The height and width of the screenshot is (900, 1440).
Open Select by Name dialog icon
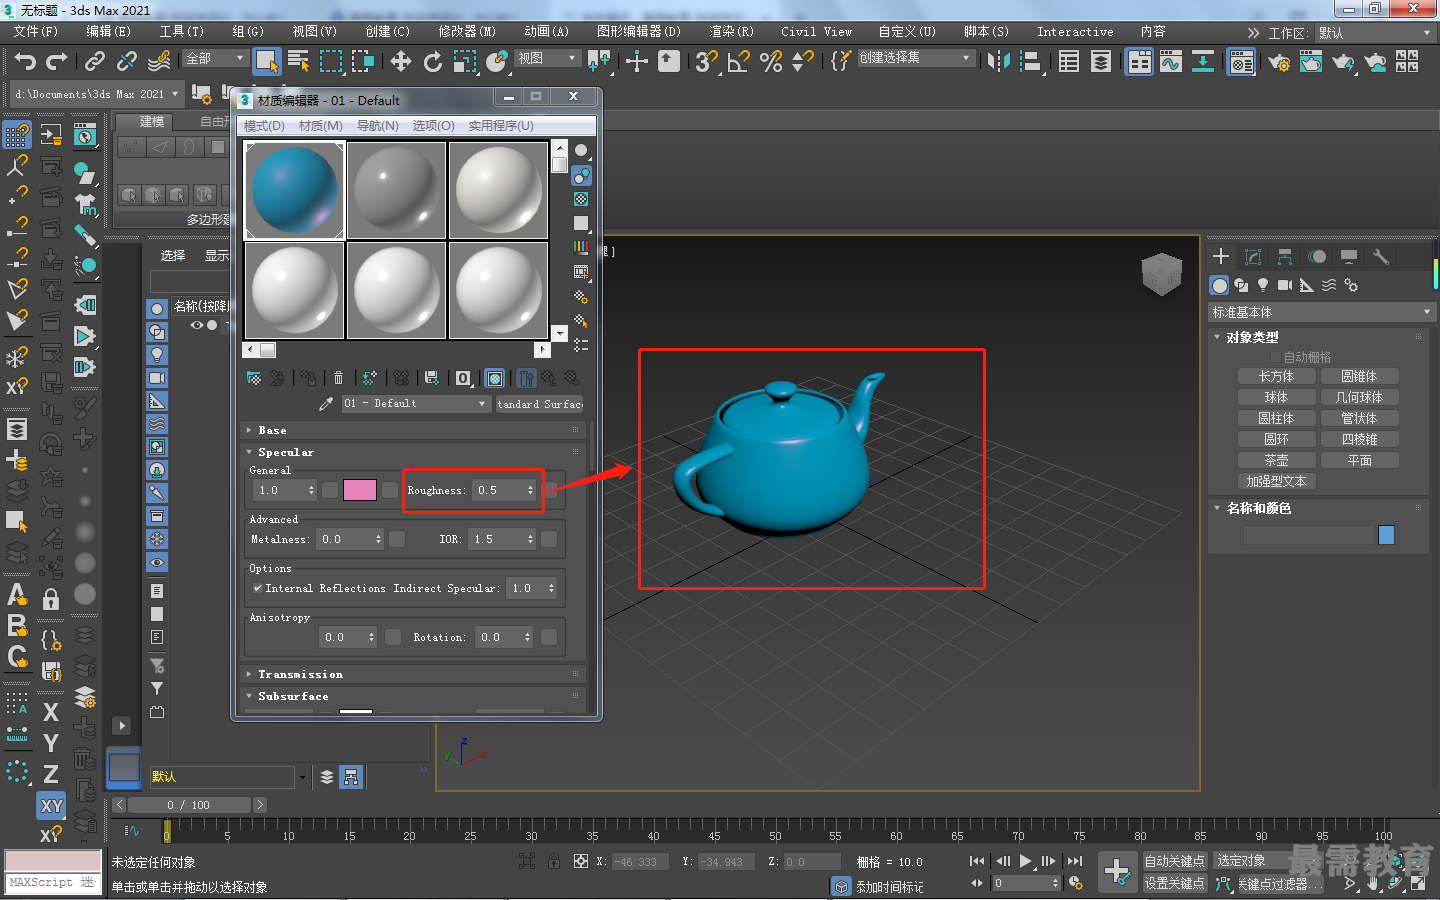point(298,62)
